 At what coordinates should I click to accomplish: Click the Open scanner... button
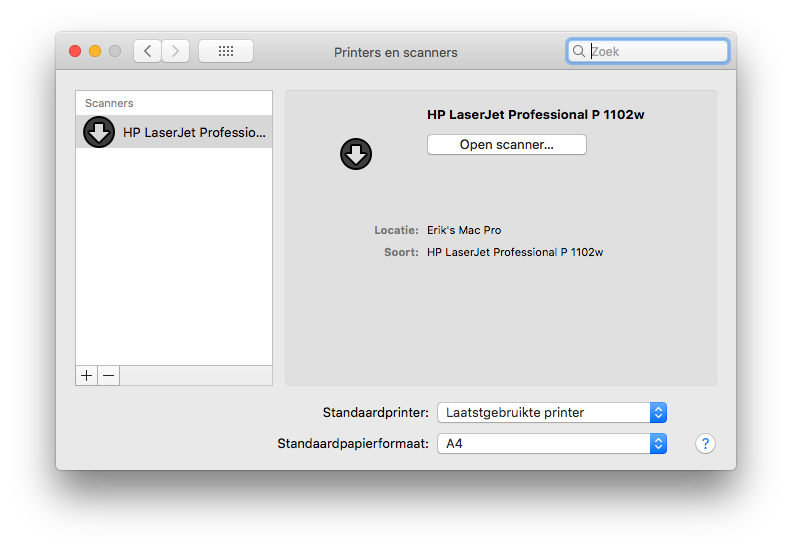pos(507,144)
